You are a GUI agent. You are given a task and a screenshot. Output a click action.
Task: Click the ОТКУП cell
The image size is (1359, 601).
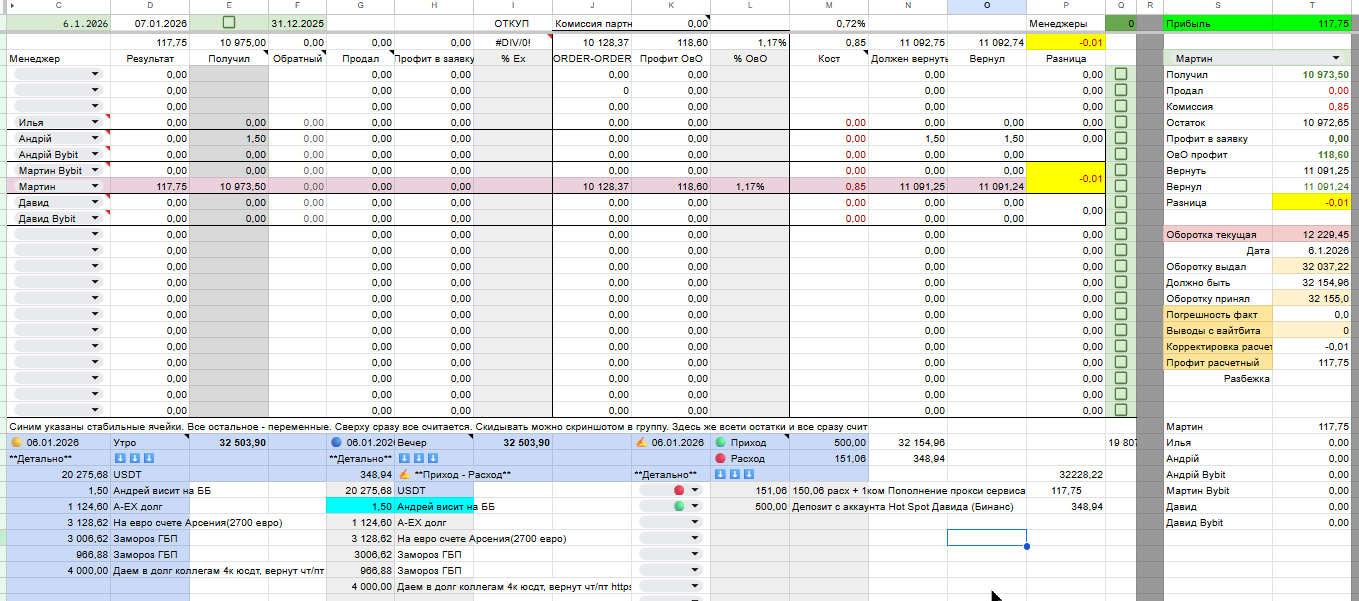(x=513, y=22)
